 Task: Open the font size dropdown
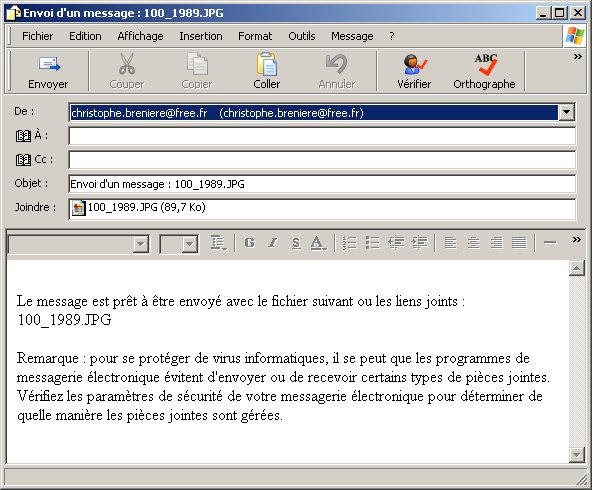click(190, 244)
